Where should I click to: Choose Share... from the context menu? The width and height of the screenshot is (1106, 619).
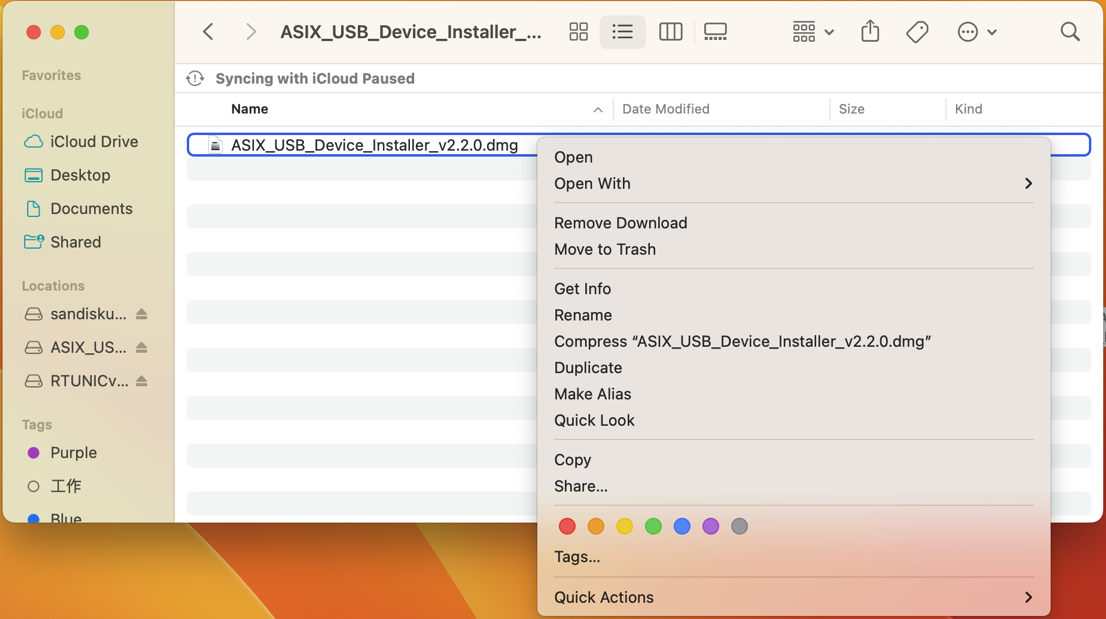pos(794,486)
